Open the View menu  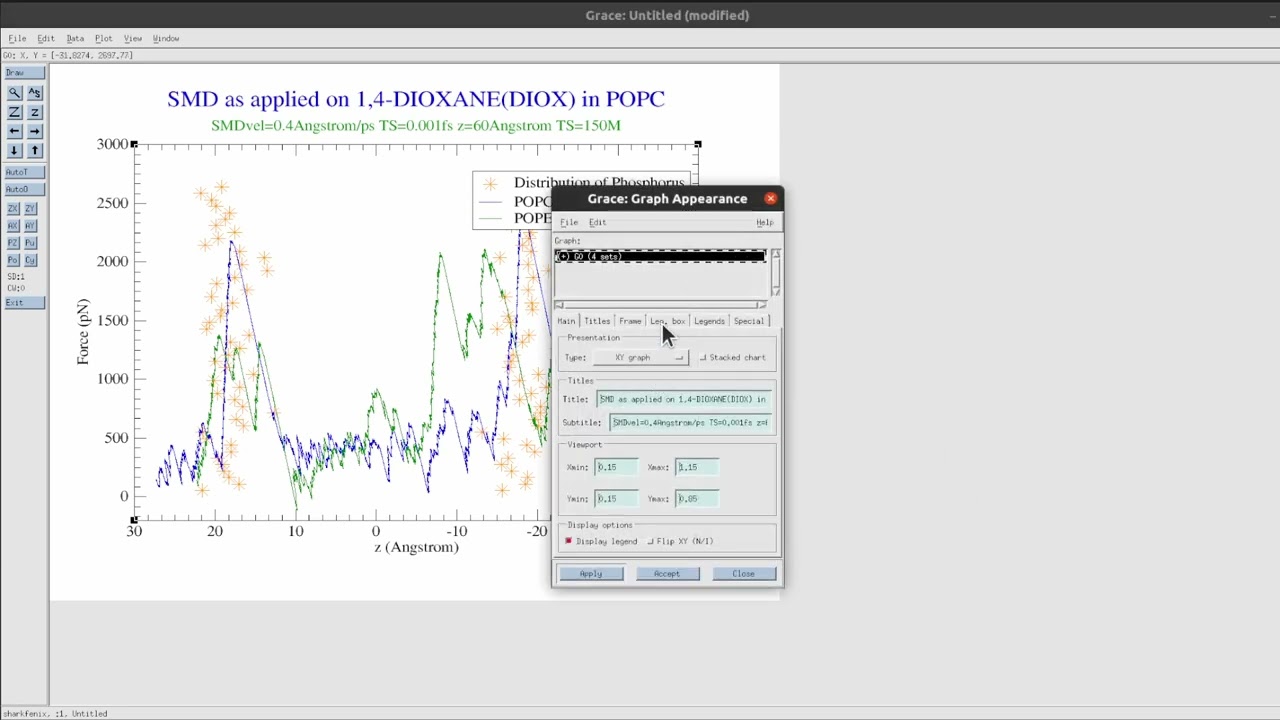pos(132,38)
